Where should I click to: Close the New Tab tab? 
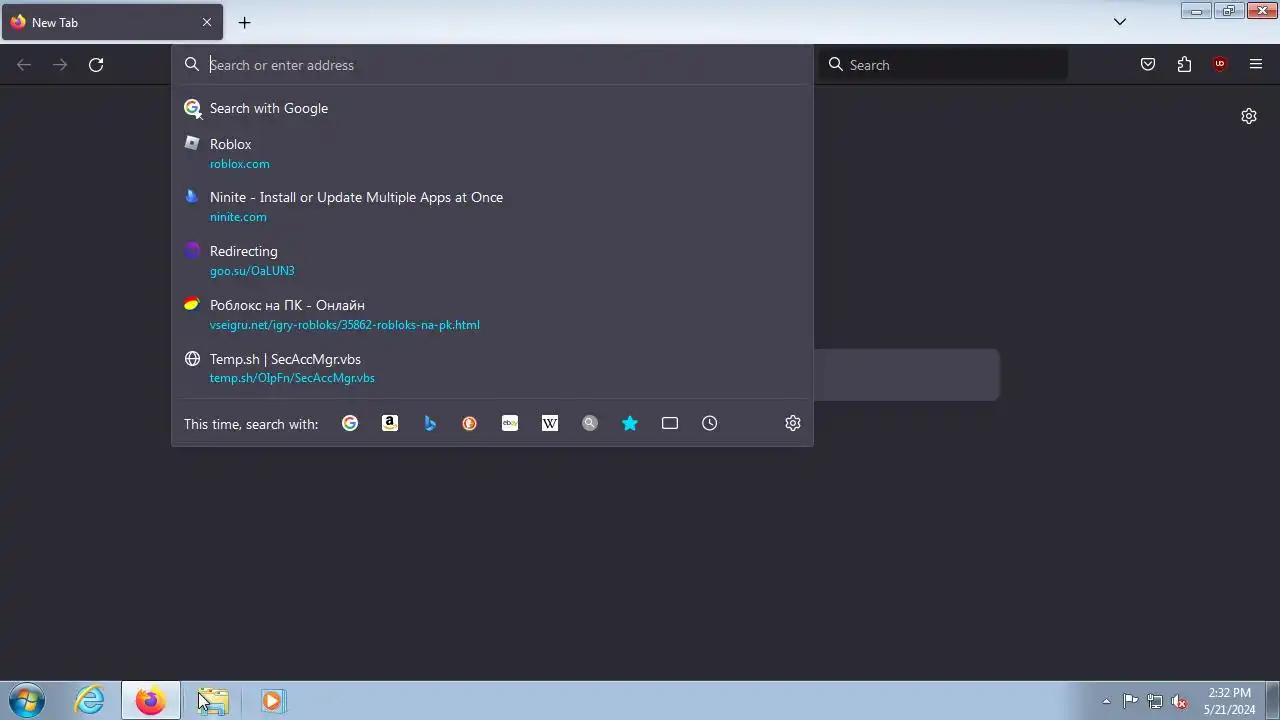(207, 22)
